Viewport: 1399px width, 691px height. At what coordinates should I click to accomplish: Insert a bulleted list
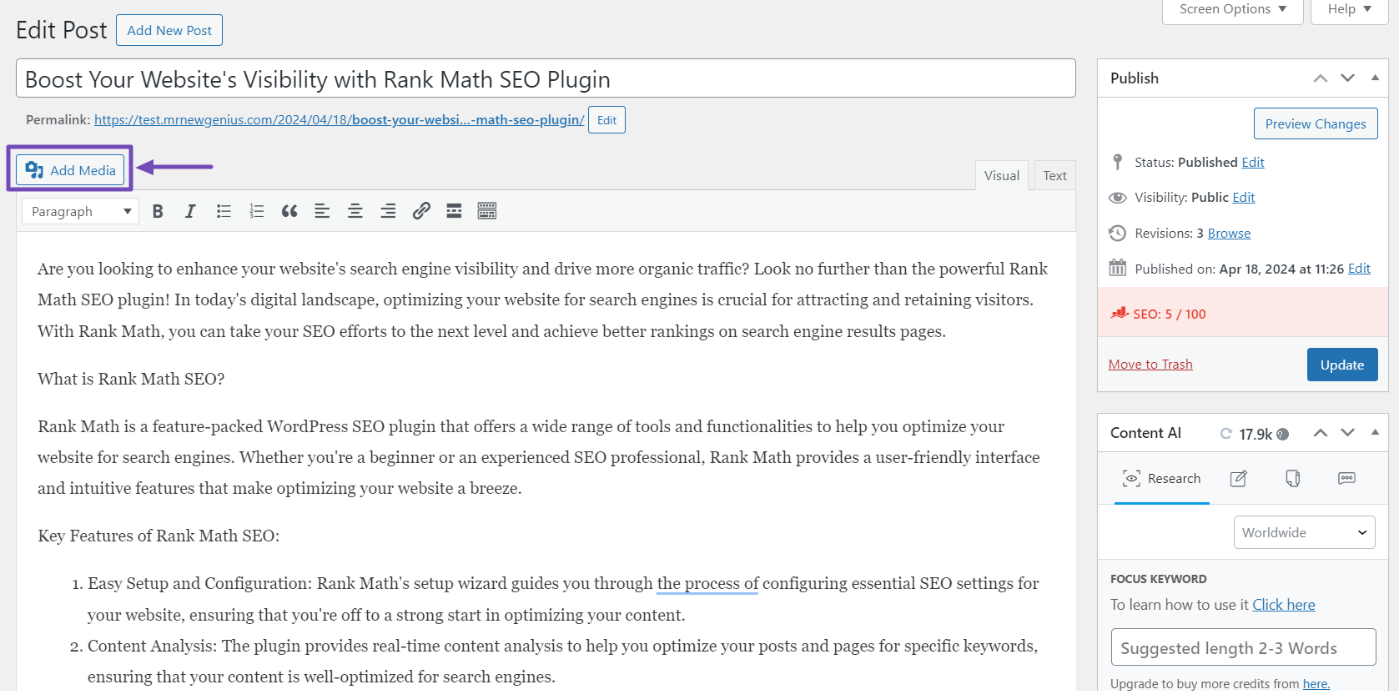(x=224, y=211)
